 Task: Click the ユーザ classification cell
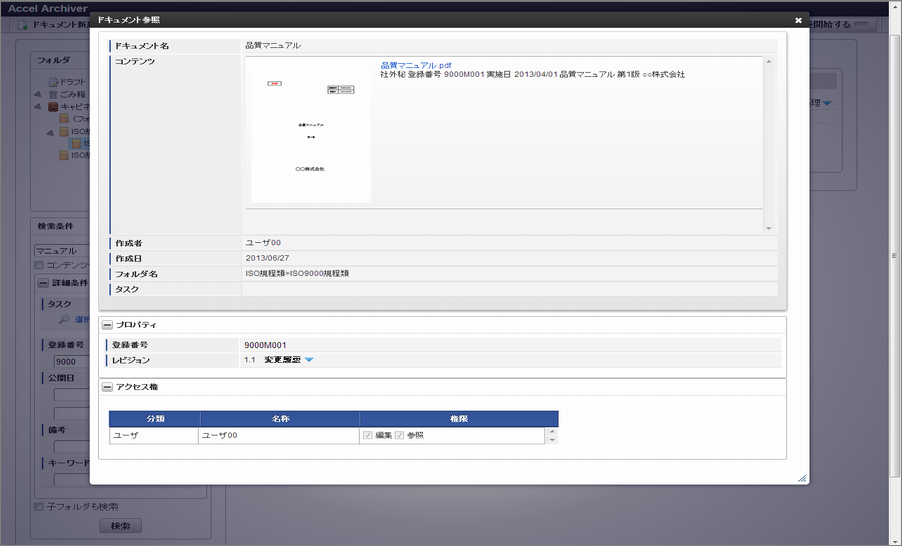(x=154, y=436)
